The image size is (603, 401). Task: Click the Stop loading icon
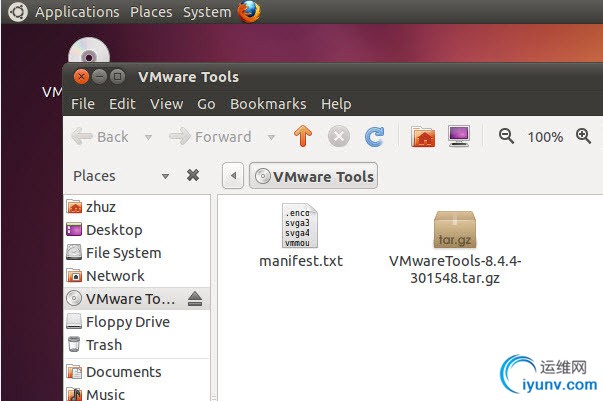point(339,136)
